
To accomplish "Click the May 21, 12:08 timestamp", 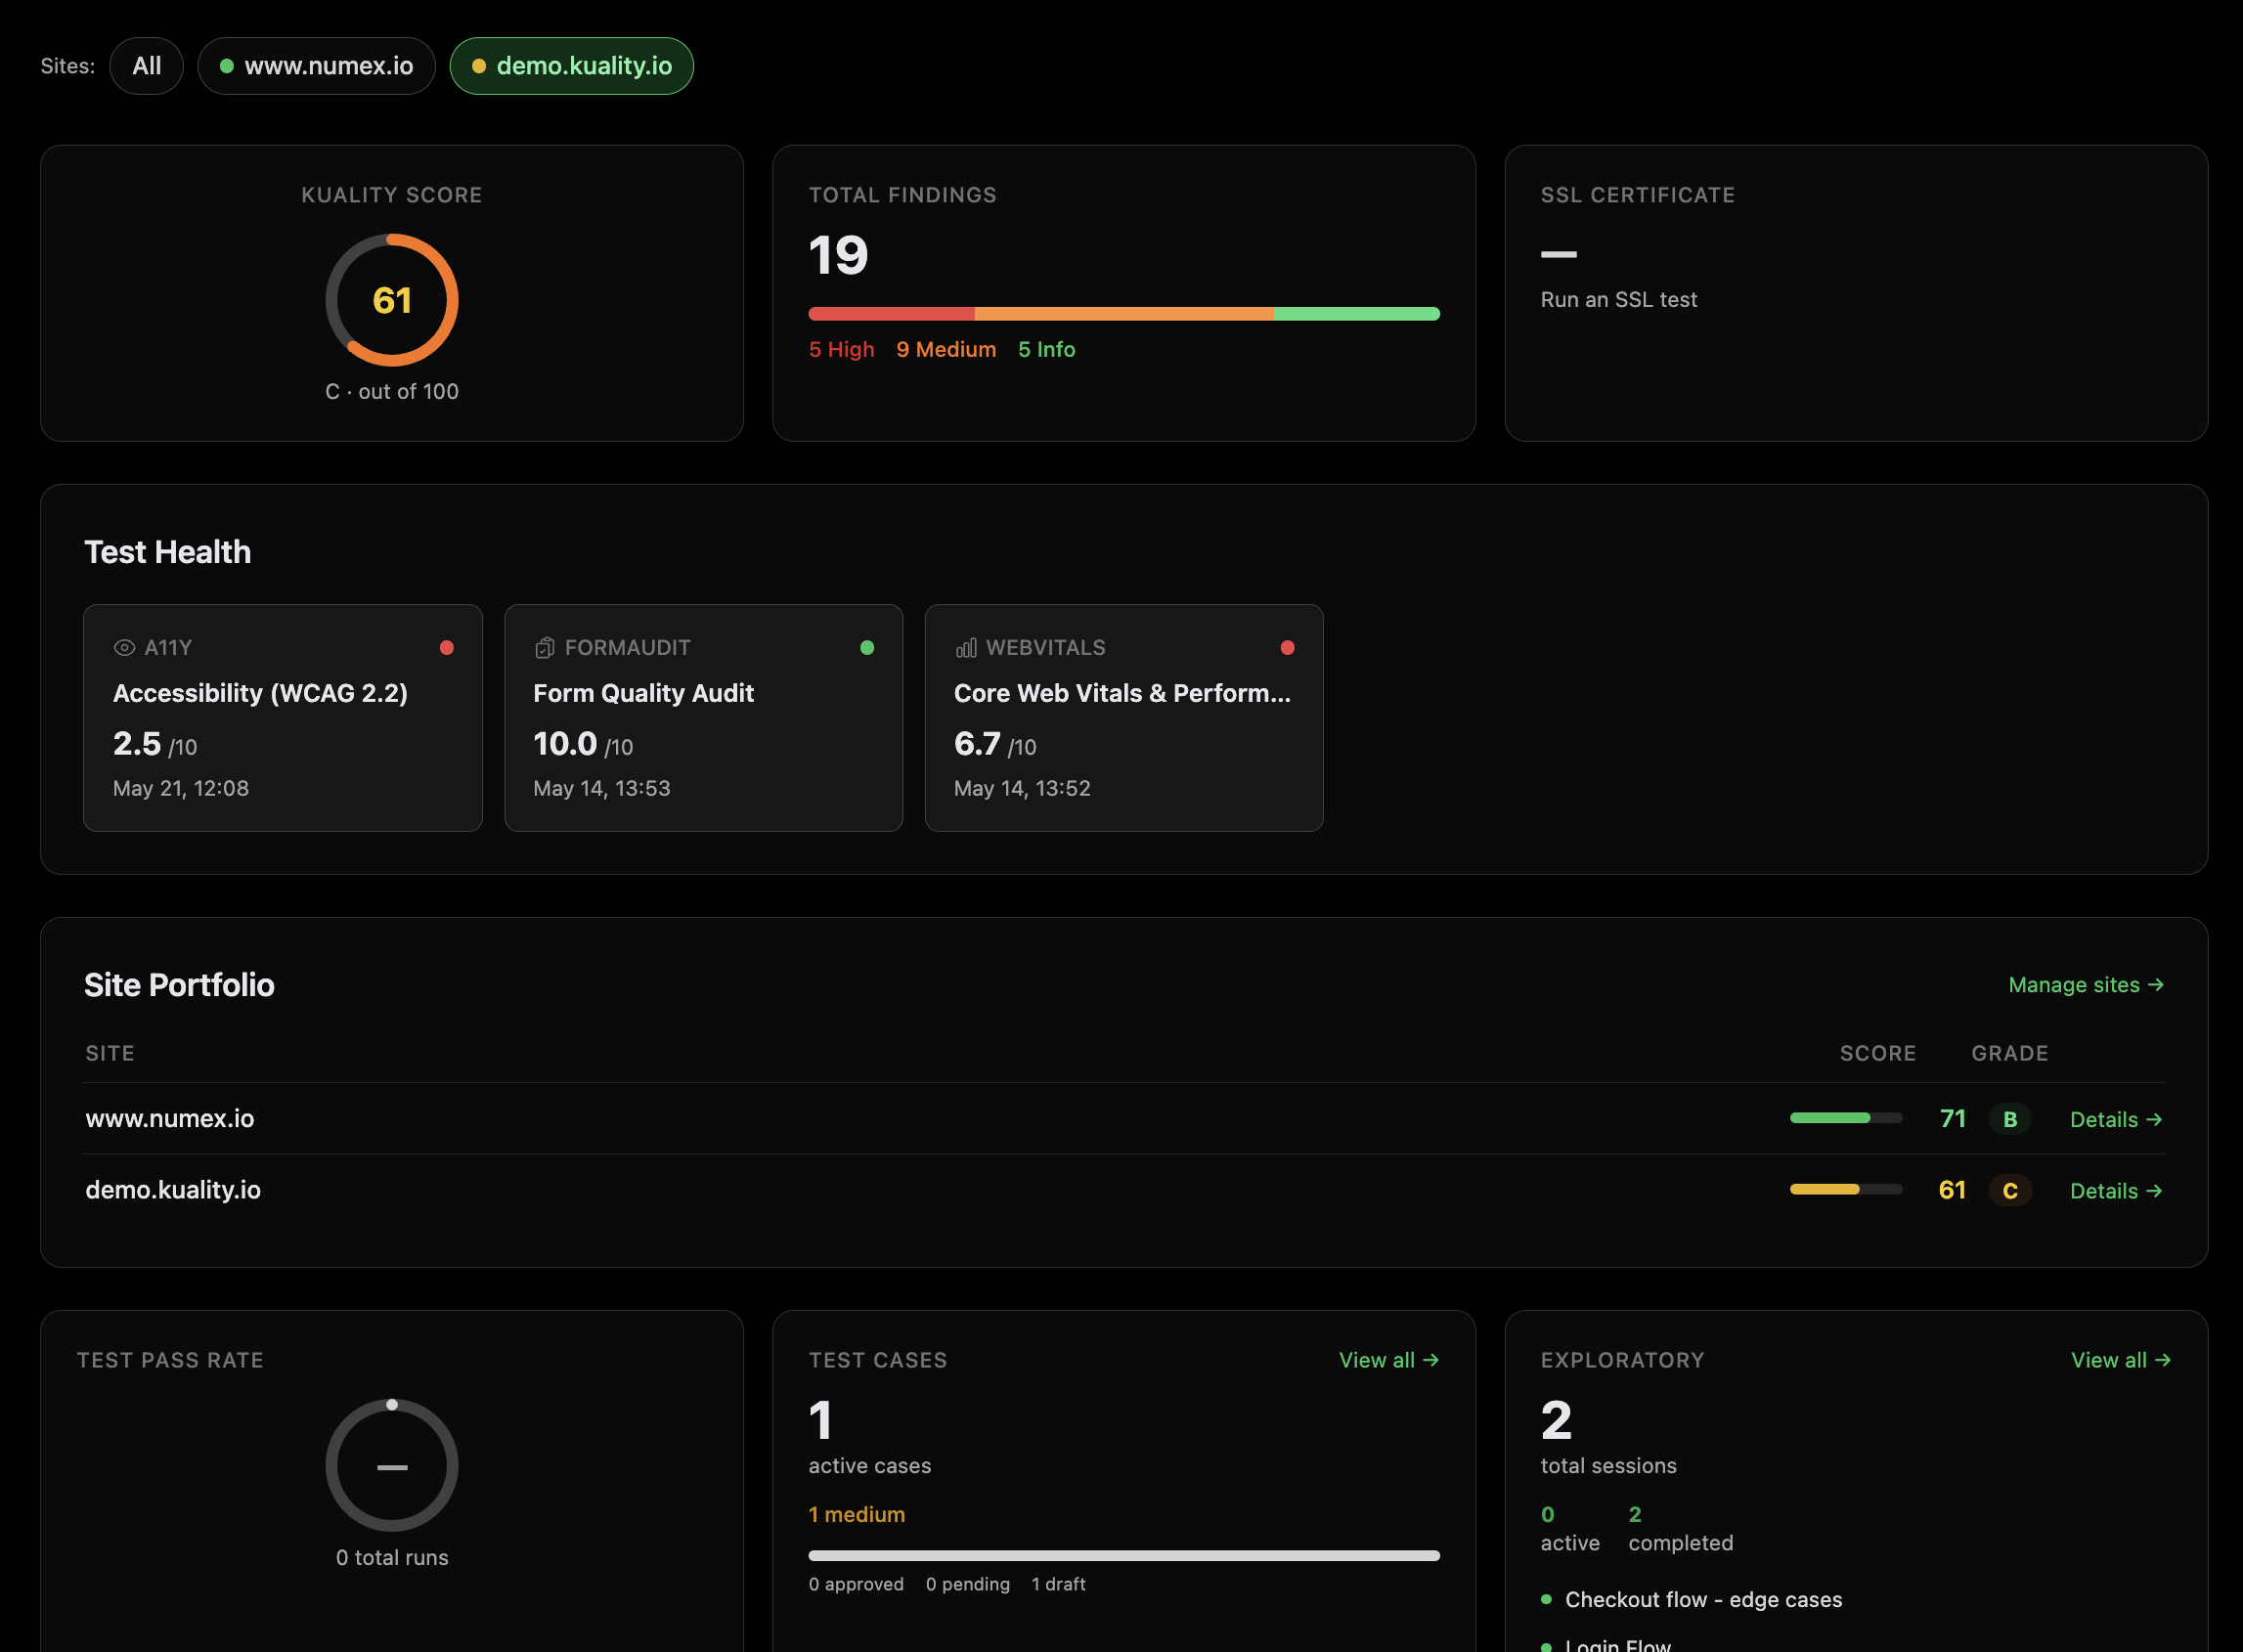I will tap(181, 789).
